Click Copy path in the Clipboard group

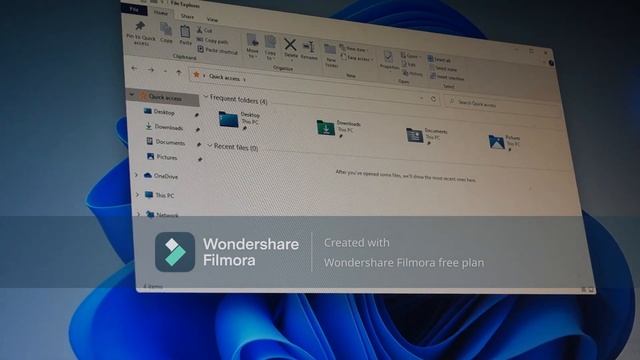[x=212, y=40]
